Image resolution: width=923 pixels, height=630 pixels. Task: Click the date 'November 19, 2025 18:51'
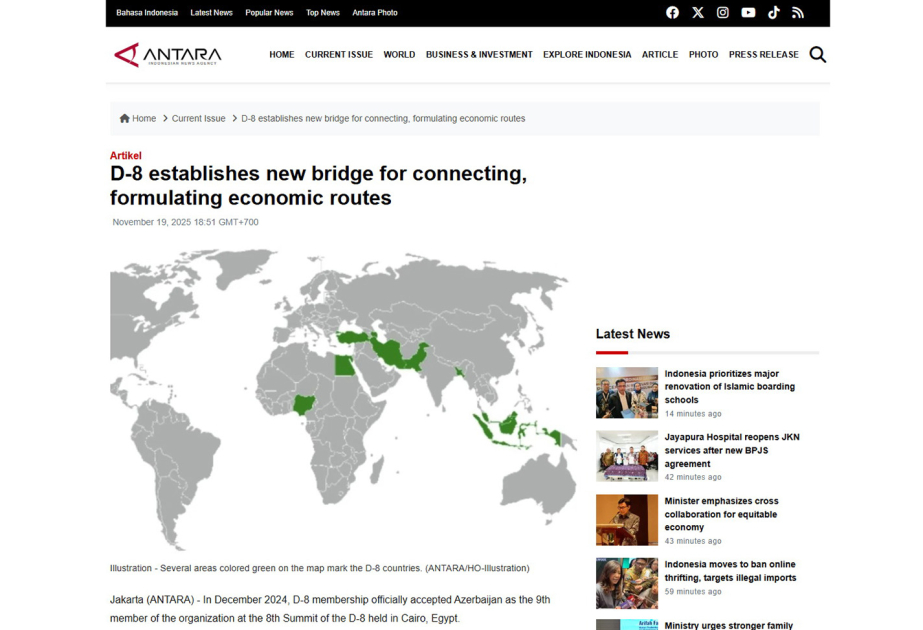[x=185, y=222]
